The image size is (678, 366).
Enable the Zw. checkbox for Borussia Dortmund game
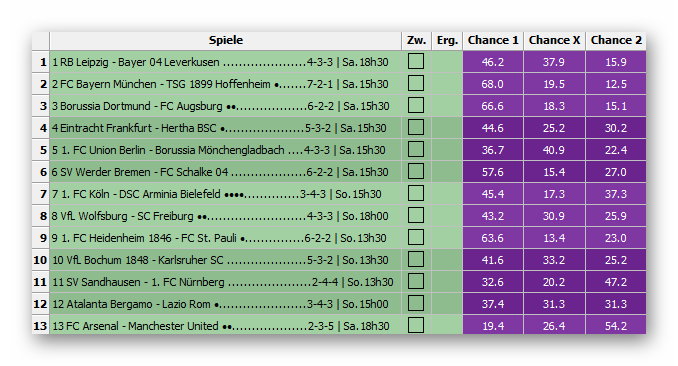point(416,106)
